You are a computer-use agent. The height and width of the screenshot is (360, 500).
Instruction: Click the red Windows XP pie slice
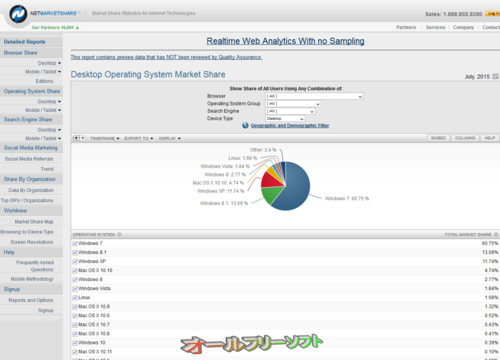coord(271,180)
